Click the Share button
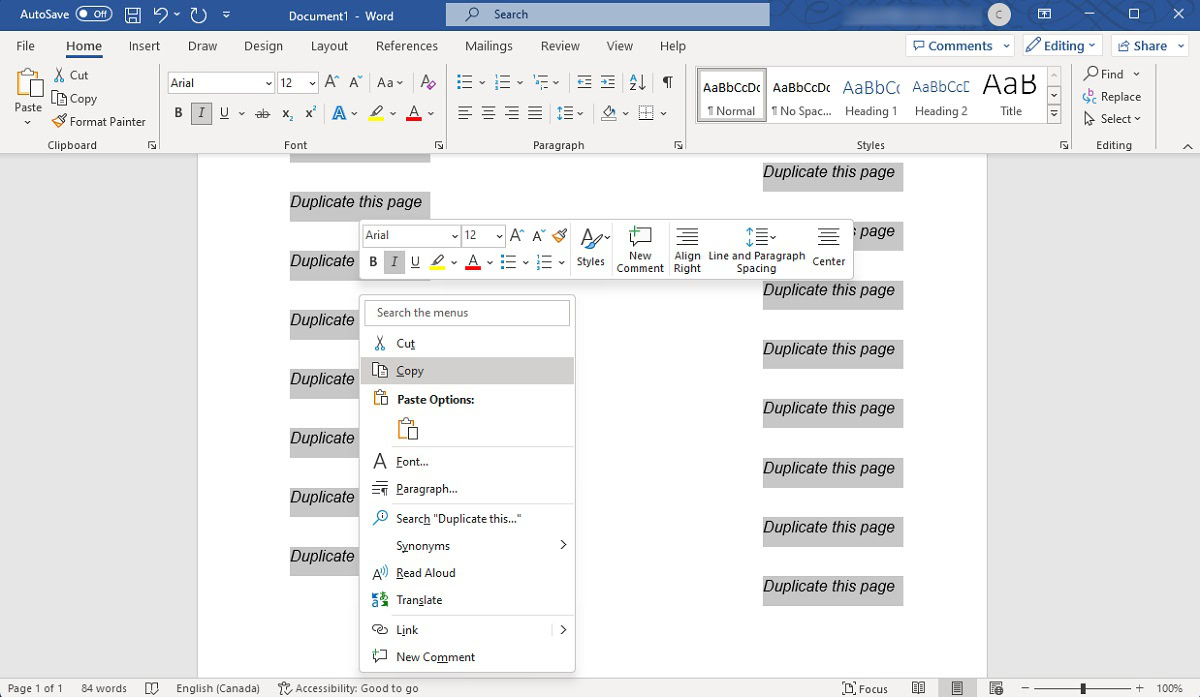Image resolution: width=1200 pixels, height=697 pixels. 1142,46
